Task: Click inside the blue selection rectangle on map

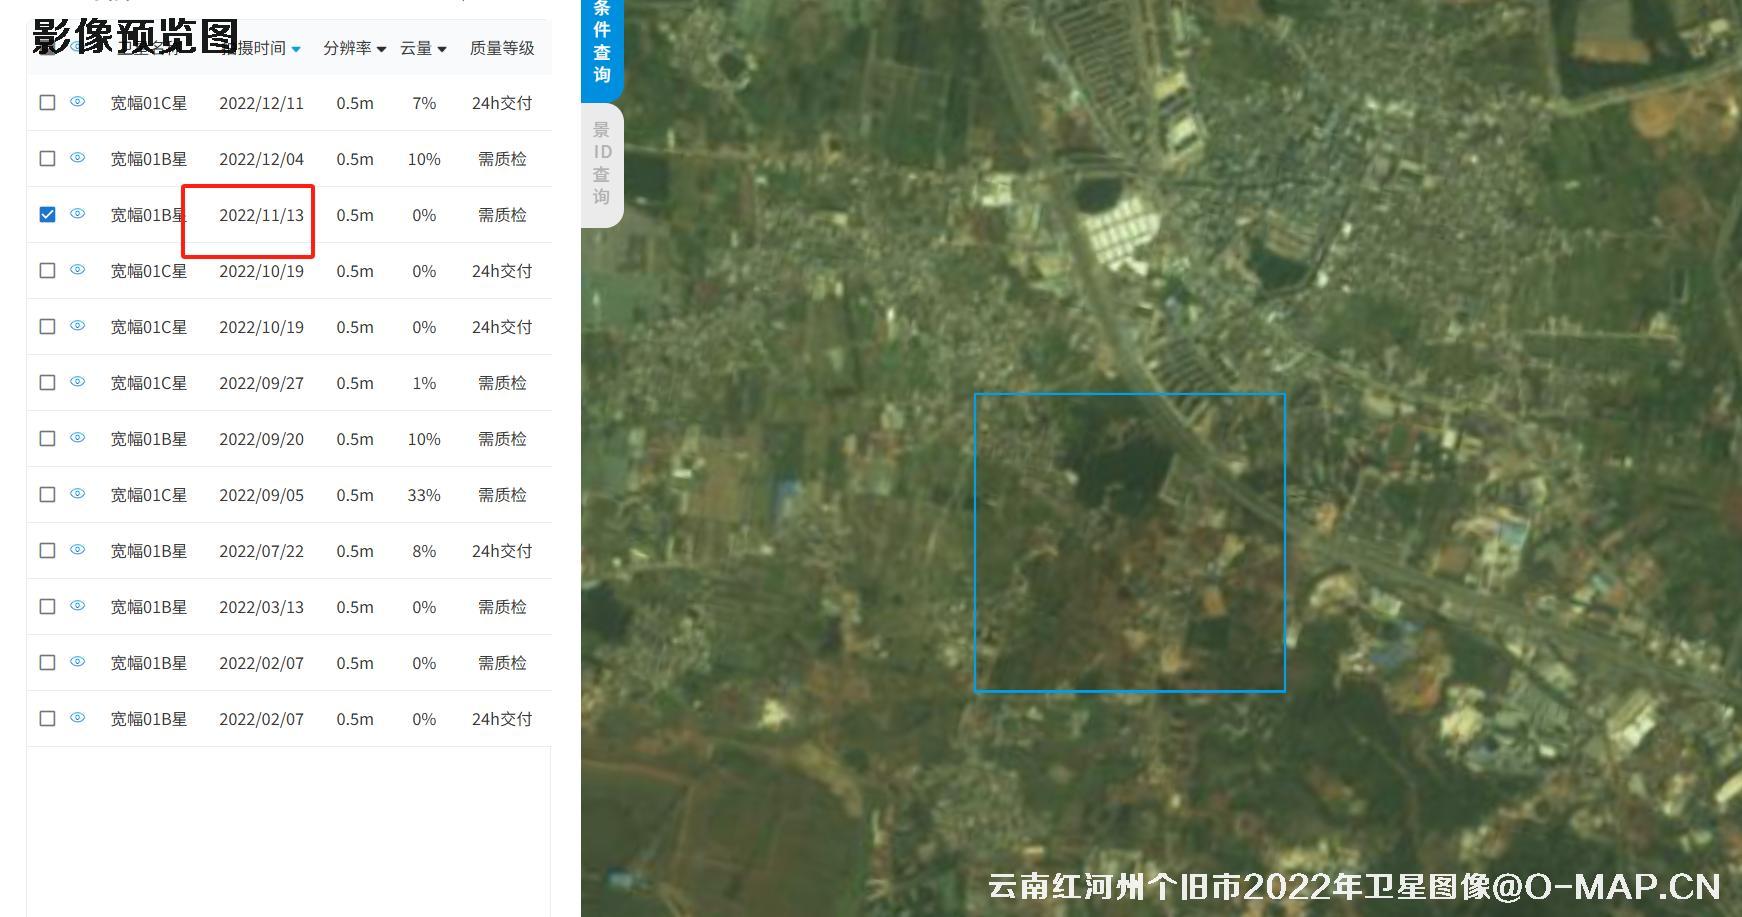Action: pyautogui.click(x=1130, y=542)
